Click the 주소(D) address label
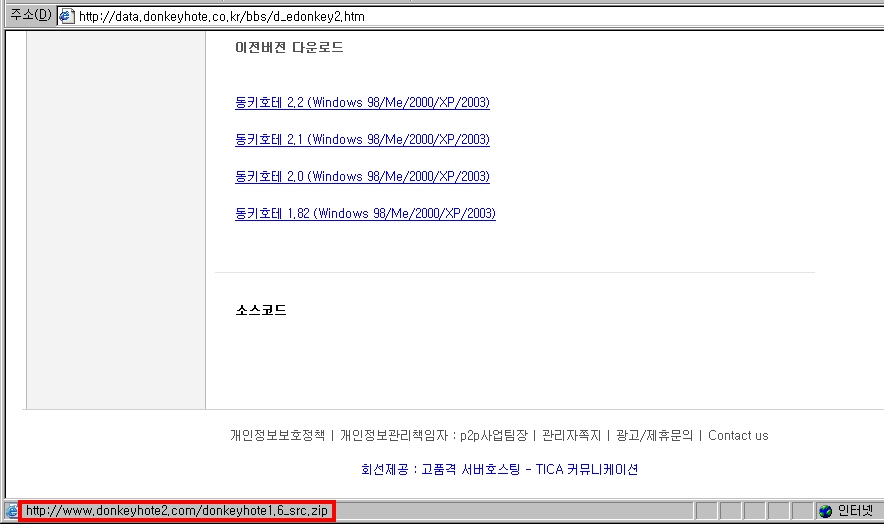The width and height of the screenshot is (884, 525). 29,15
